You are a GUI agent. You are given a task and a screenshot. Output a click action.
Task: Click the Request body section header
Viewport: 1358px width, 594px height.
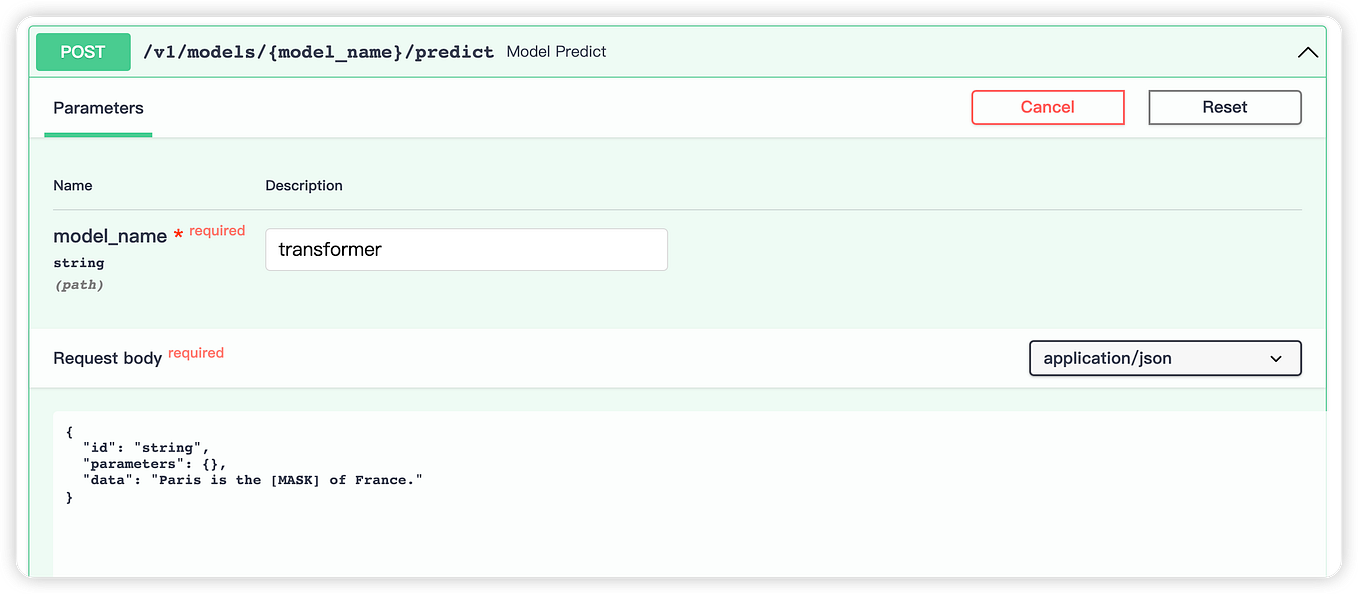[x=107, y=357]
